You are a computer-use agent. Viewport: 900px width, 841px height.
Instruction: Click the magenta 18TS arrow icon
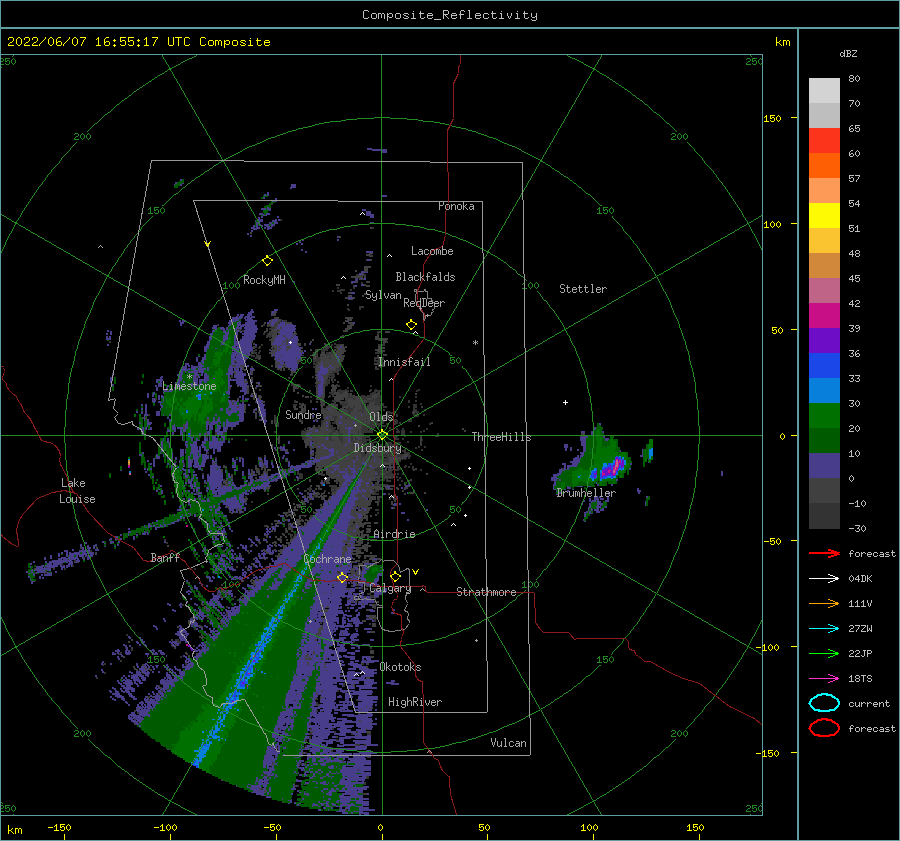click(824, 679)
